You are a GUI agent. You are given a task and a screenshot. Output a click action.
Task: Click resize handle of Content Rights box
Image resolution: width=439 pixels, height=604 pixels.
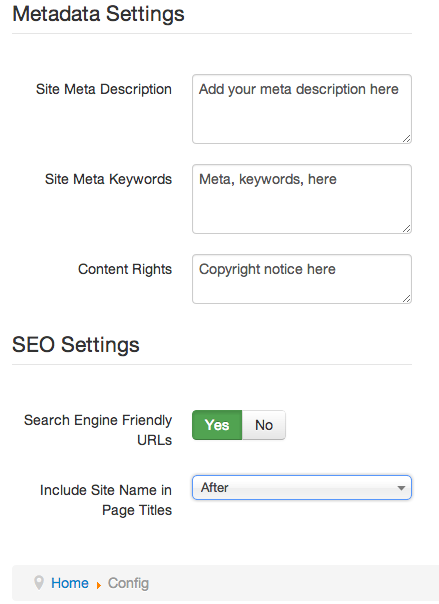point(406,299)
